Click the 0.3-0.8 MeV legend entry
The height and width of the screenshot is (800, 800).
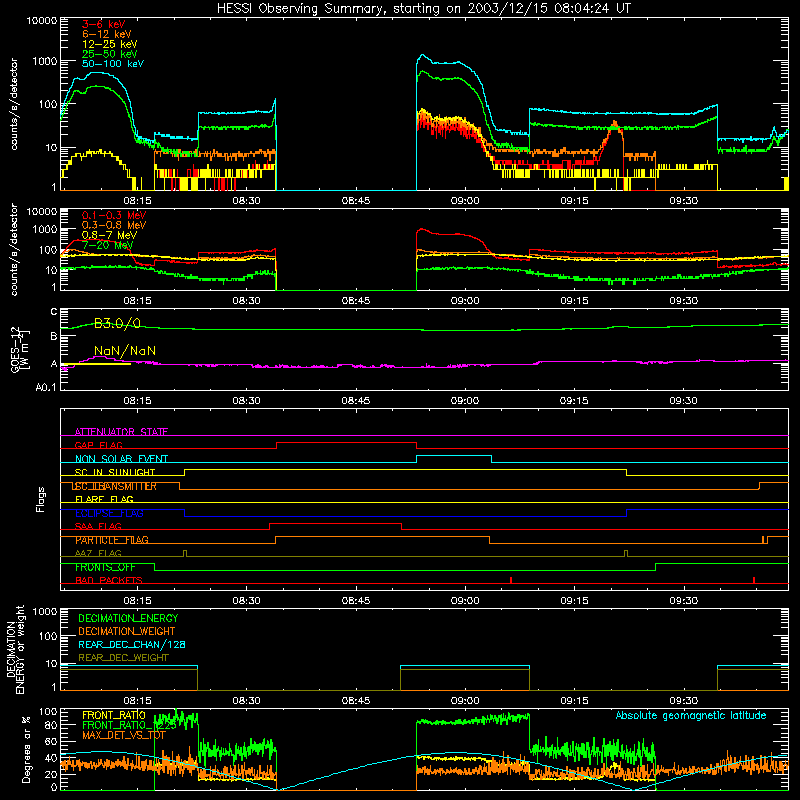114,226
